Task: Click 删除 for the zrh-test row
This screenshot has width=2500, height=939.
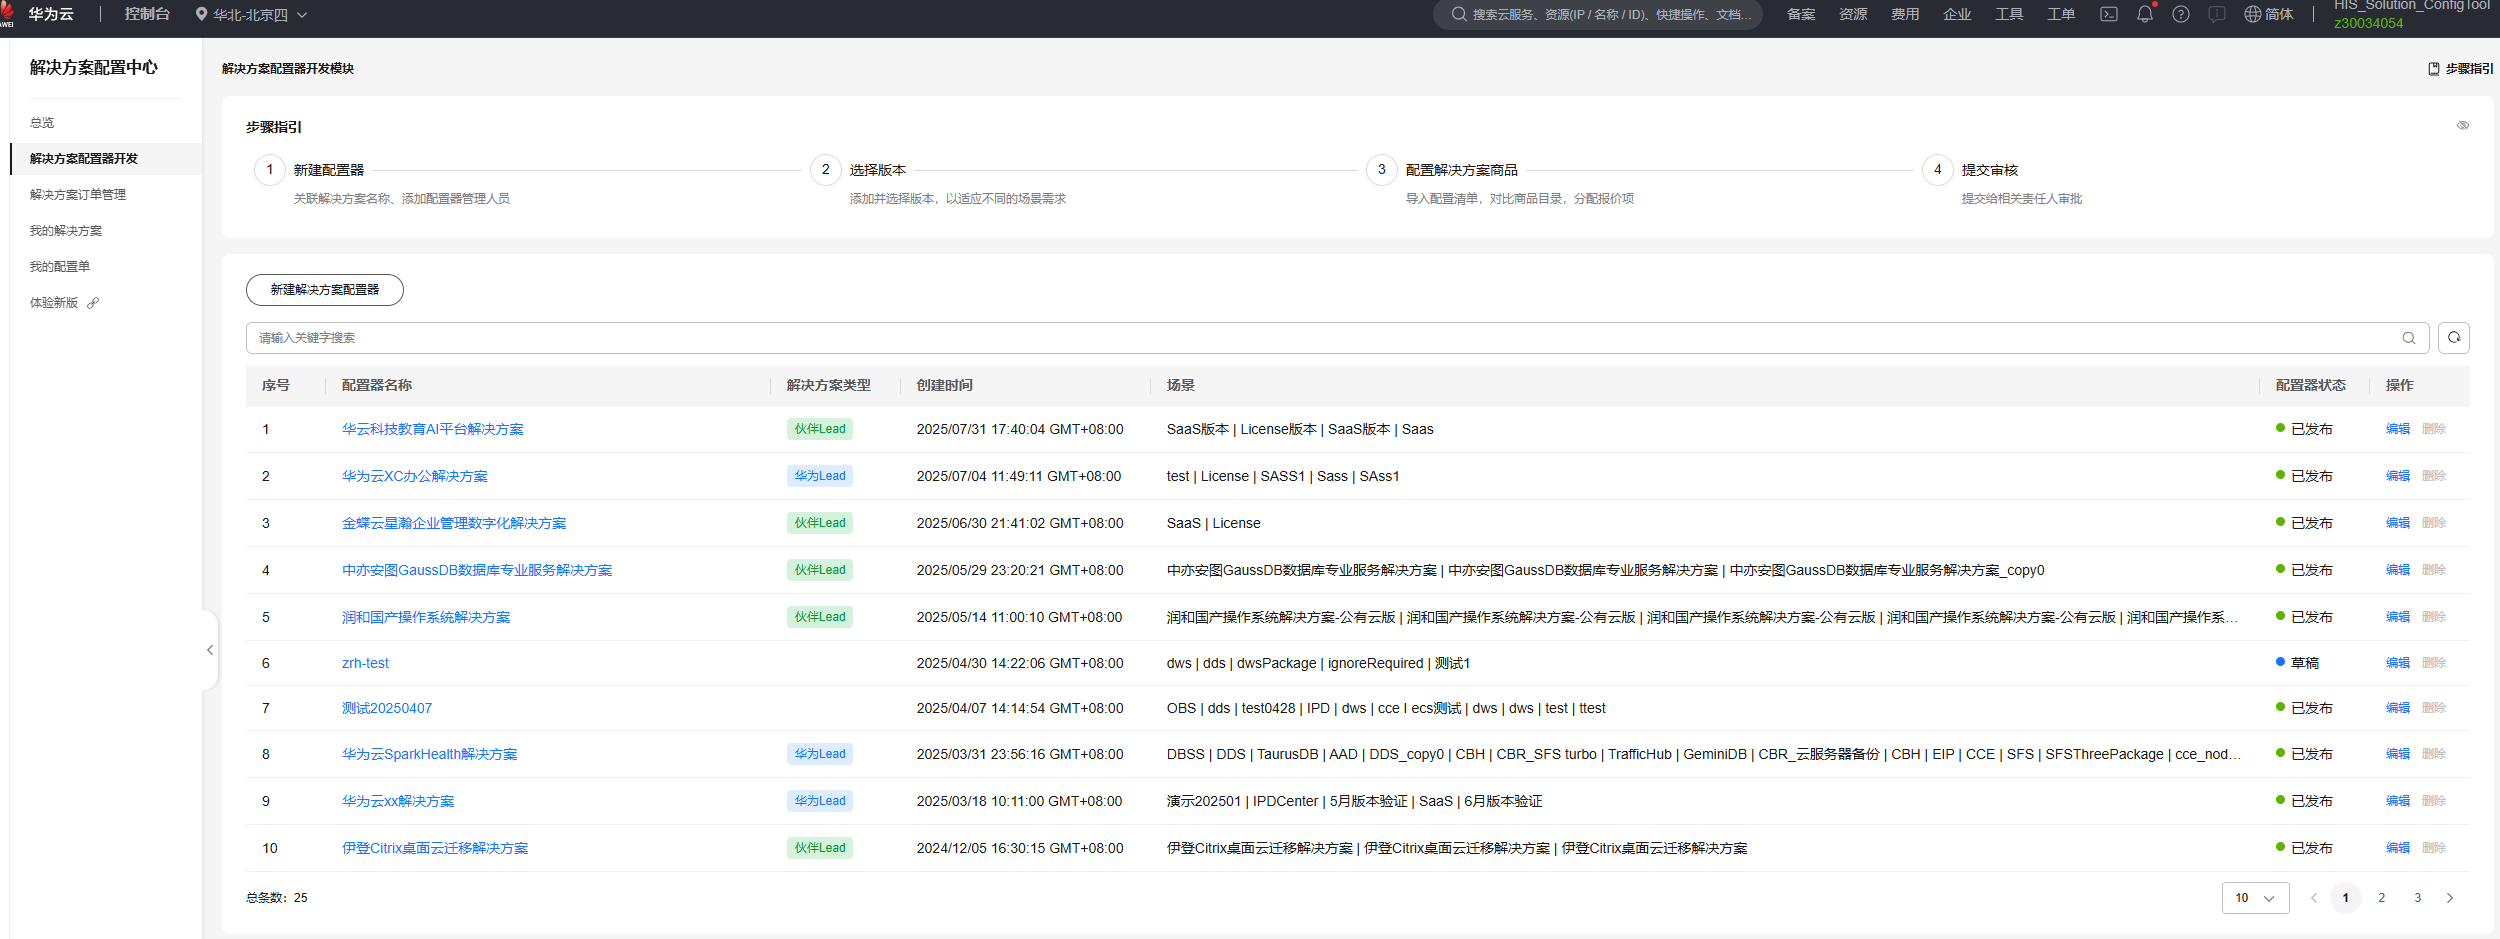Action: (x=2434, y=663)
